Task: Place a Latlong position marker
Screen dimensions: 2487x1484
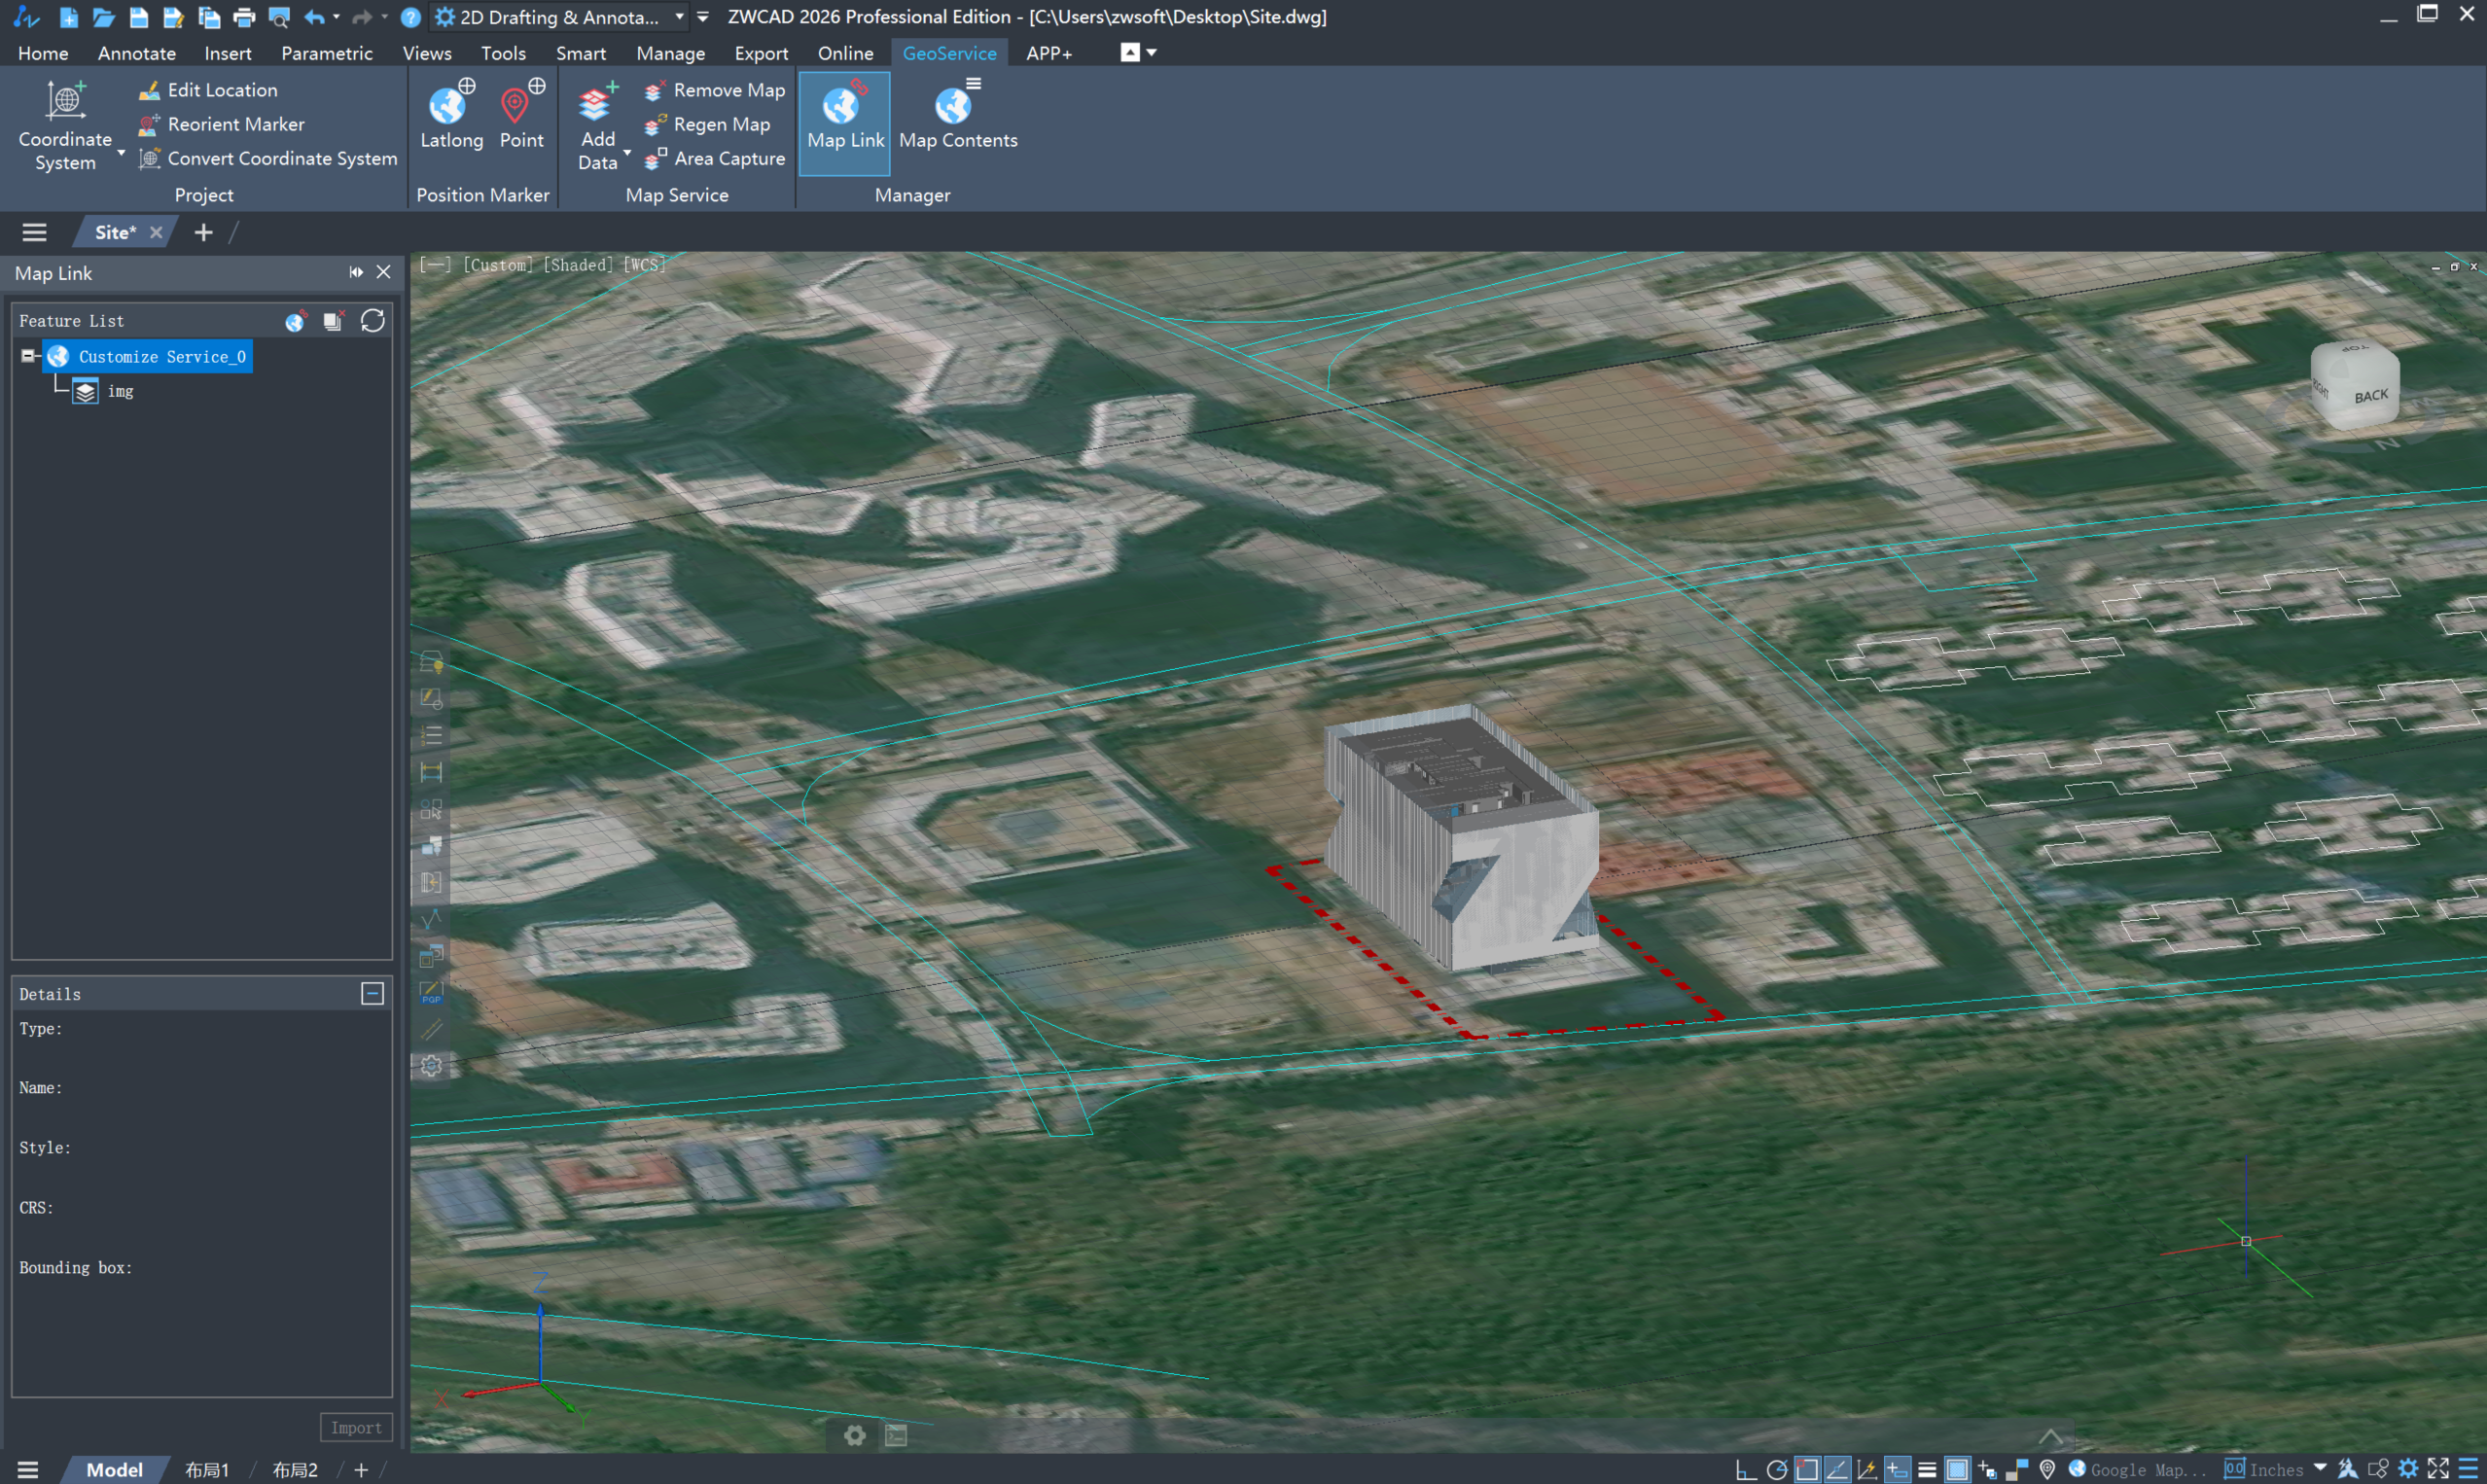Action: click(451, 115)
